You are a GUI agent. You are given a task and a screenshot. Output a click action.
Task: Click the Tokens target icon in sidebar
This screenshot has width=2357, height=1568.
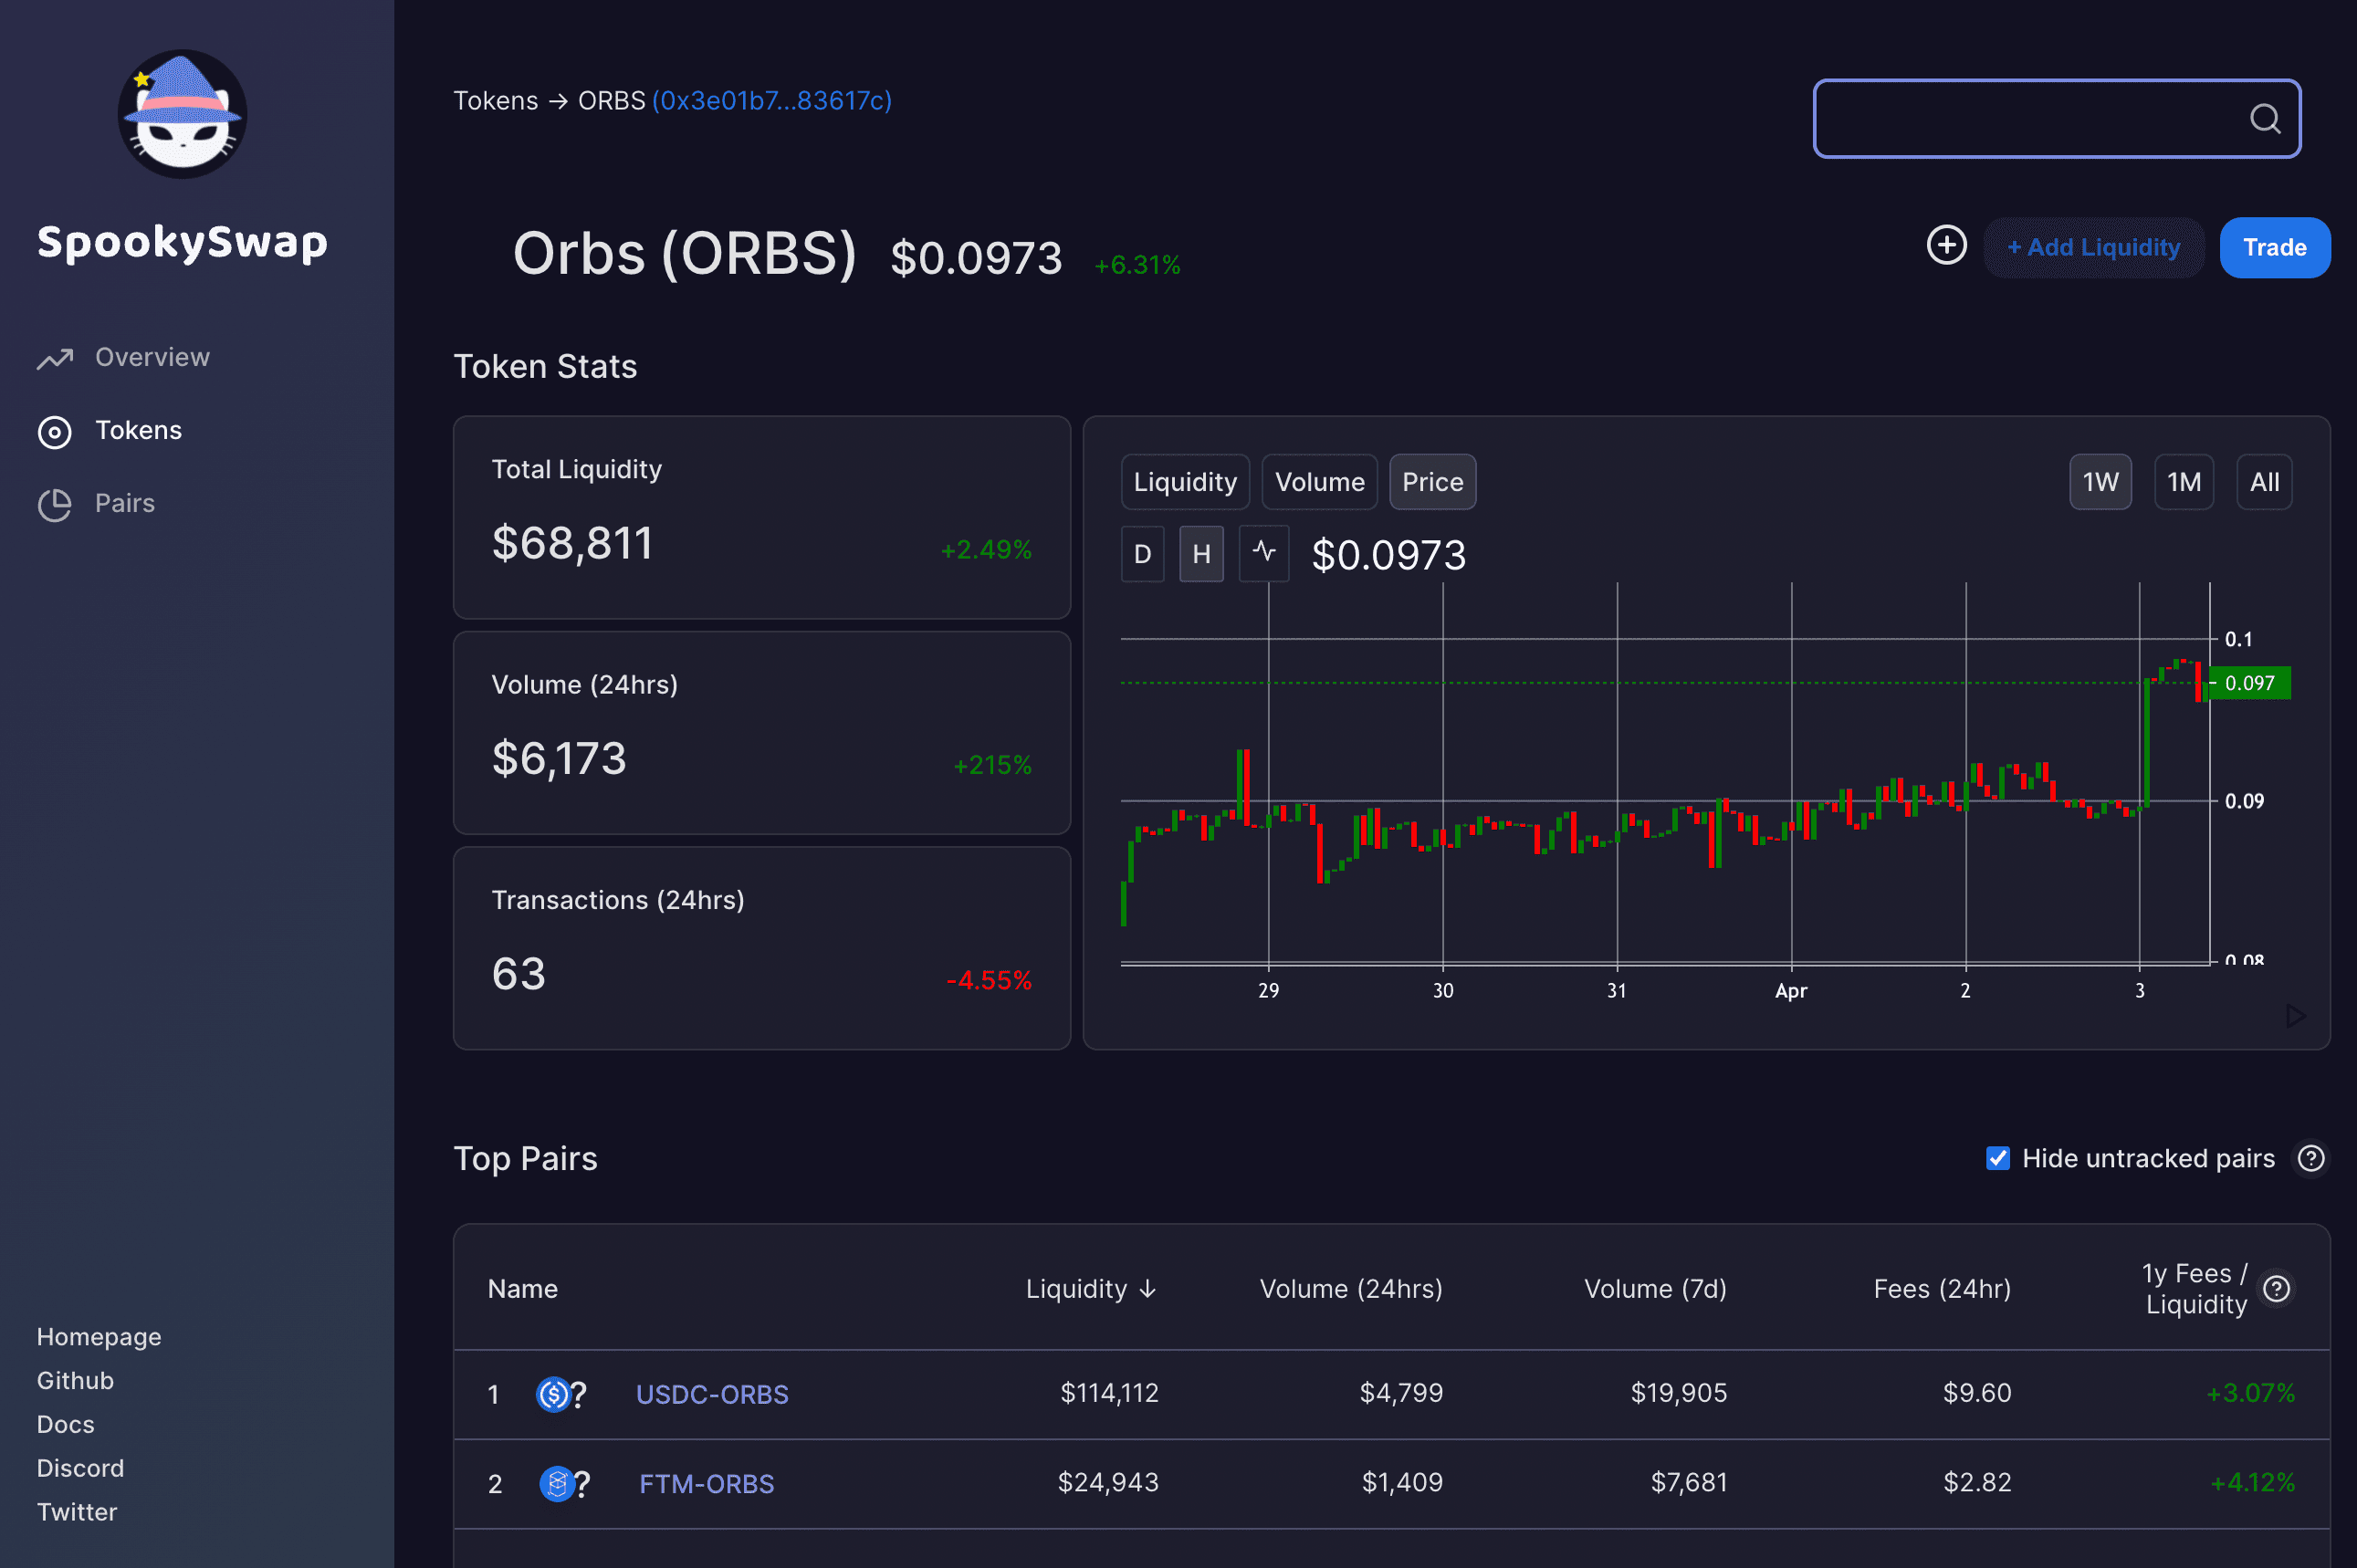[x=54, y=432]
